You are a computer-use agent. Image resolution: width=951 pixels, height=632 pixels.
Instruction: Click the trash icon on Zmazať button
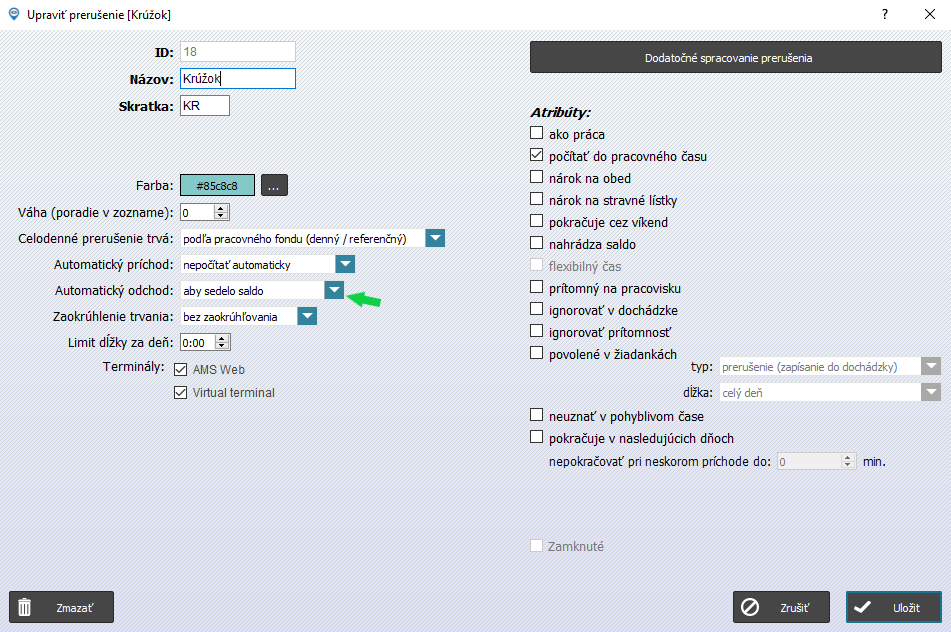(x=24, y=607)
